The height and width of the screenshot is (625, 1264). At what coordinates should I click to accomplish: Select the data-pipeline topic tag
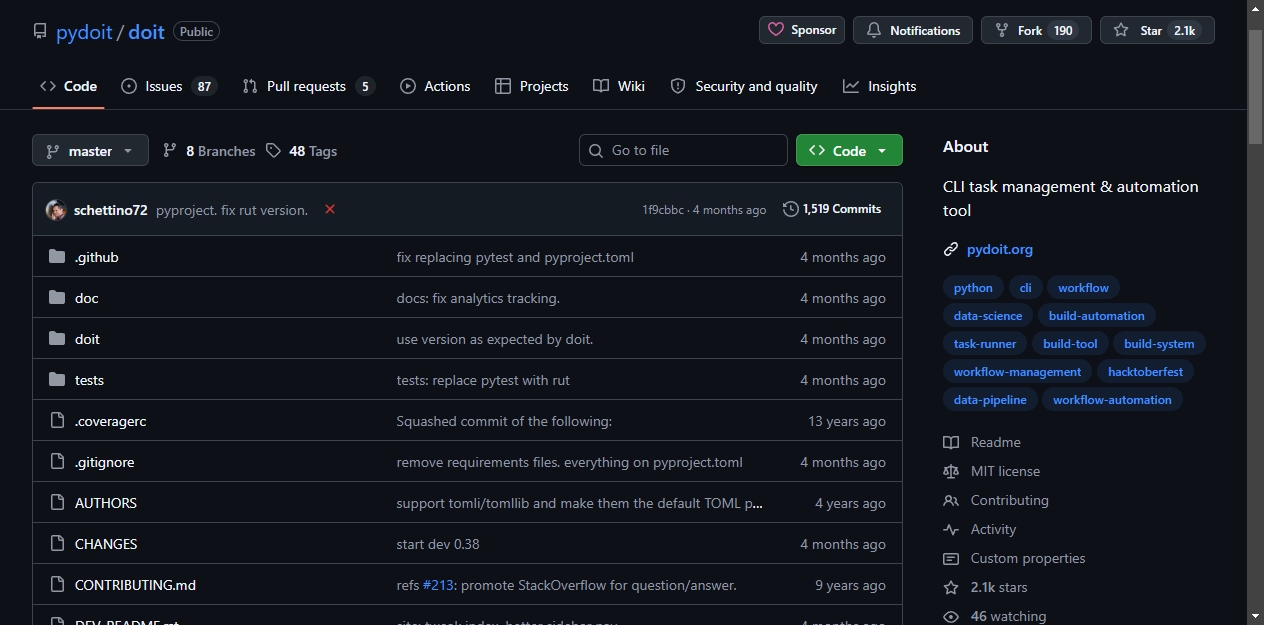point(990,399)
